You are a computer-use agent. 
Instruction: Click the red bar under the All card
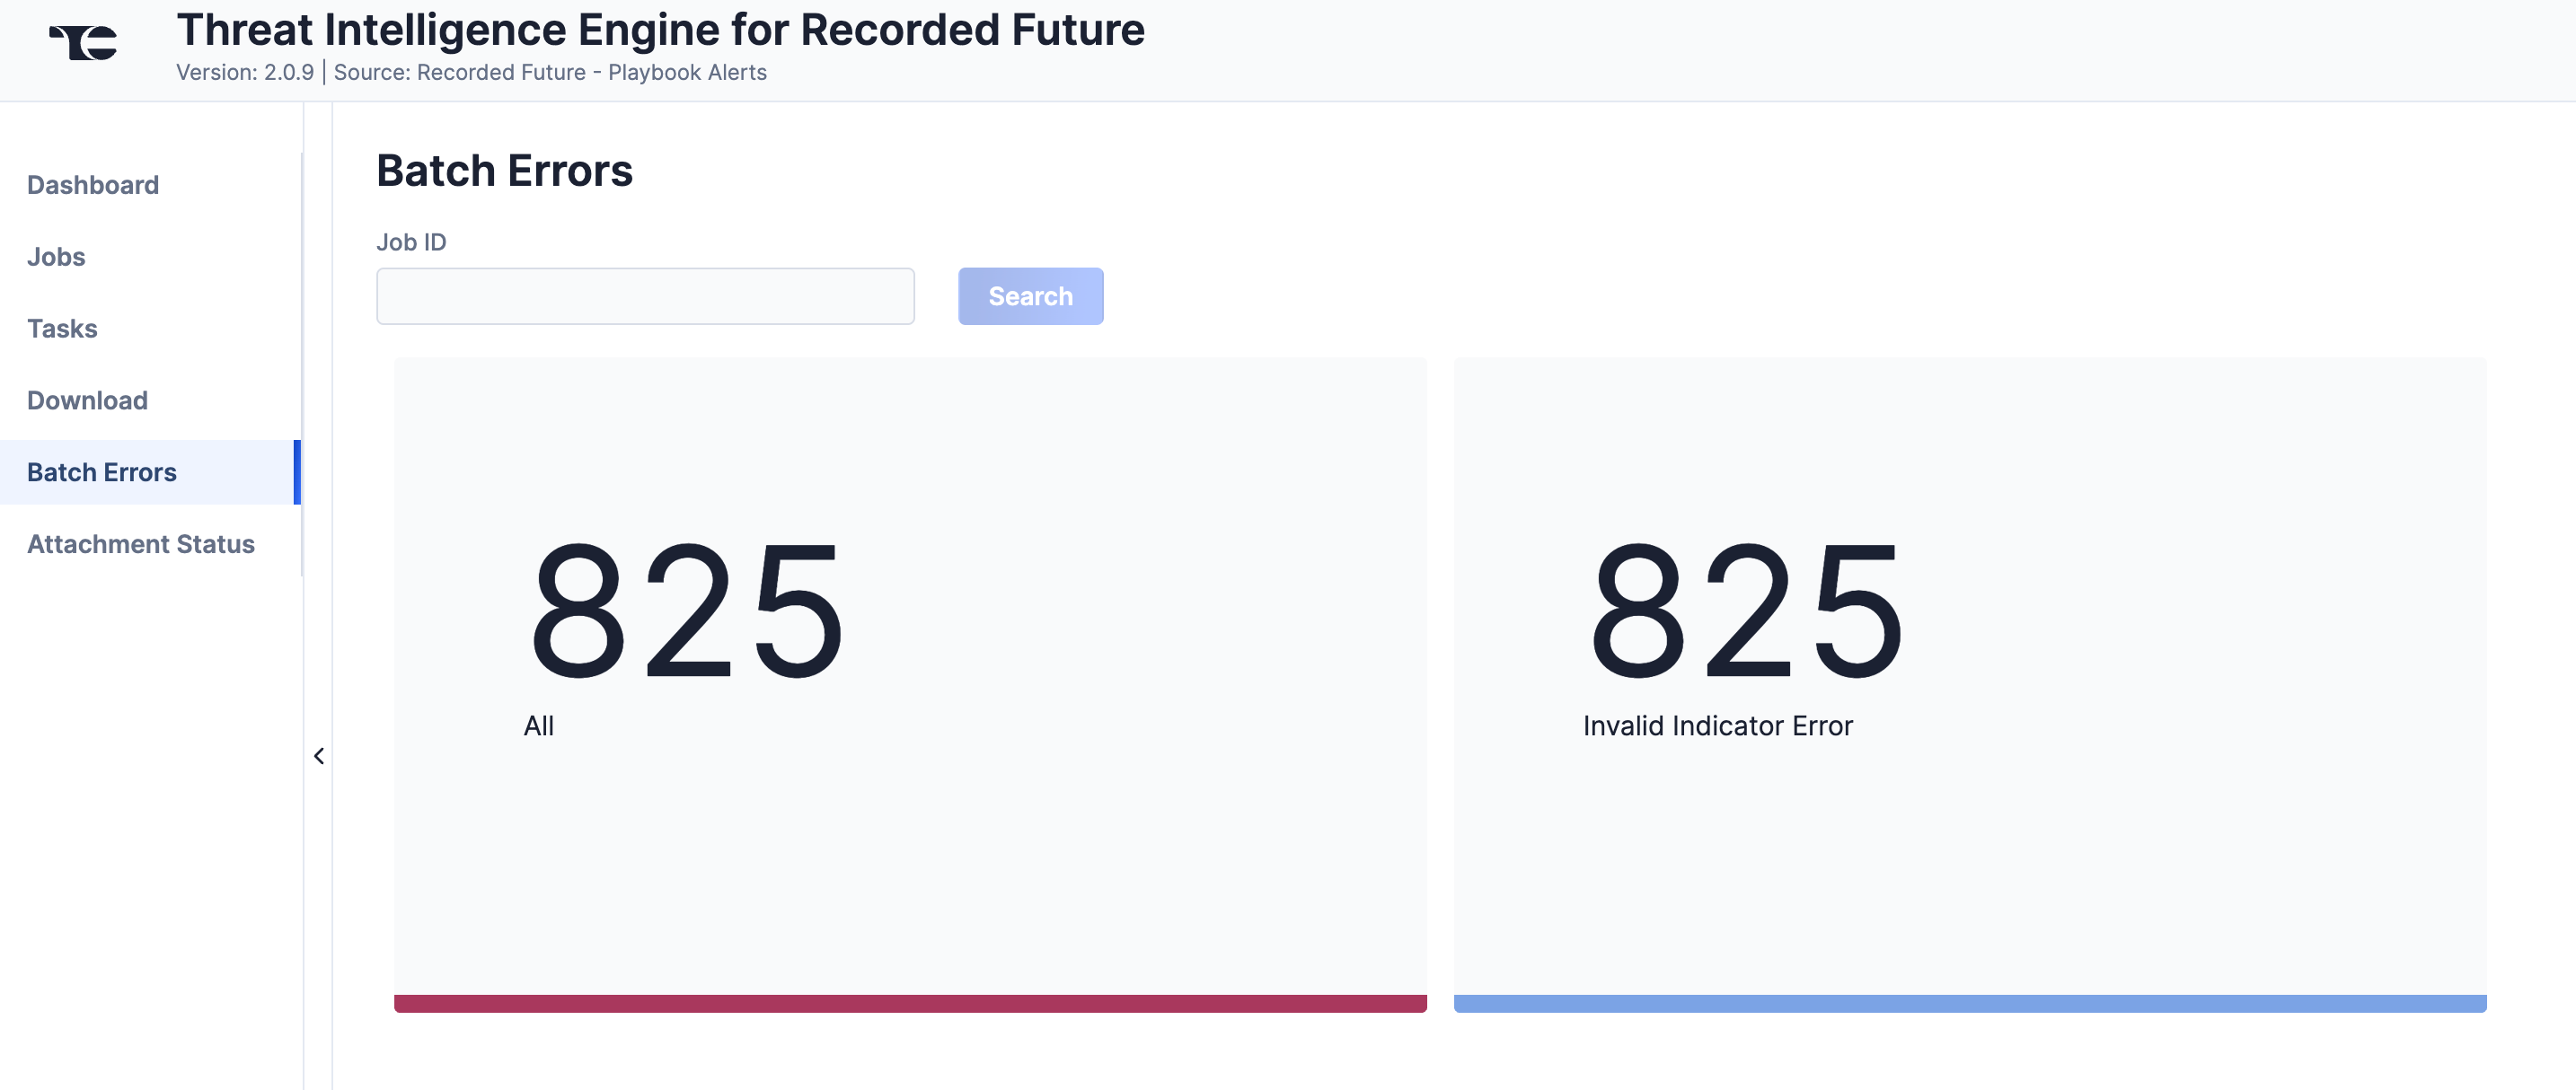click(910, 1003)
